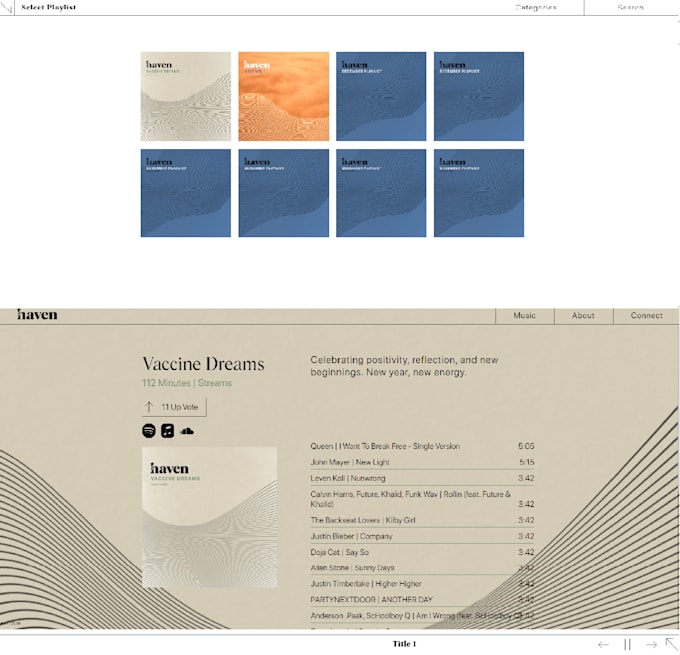
Task: Click the playlist description starting Celebrating positivity
Action: point(404,366)
